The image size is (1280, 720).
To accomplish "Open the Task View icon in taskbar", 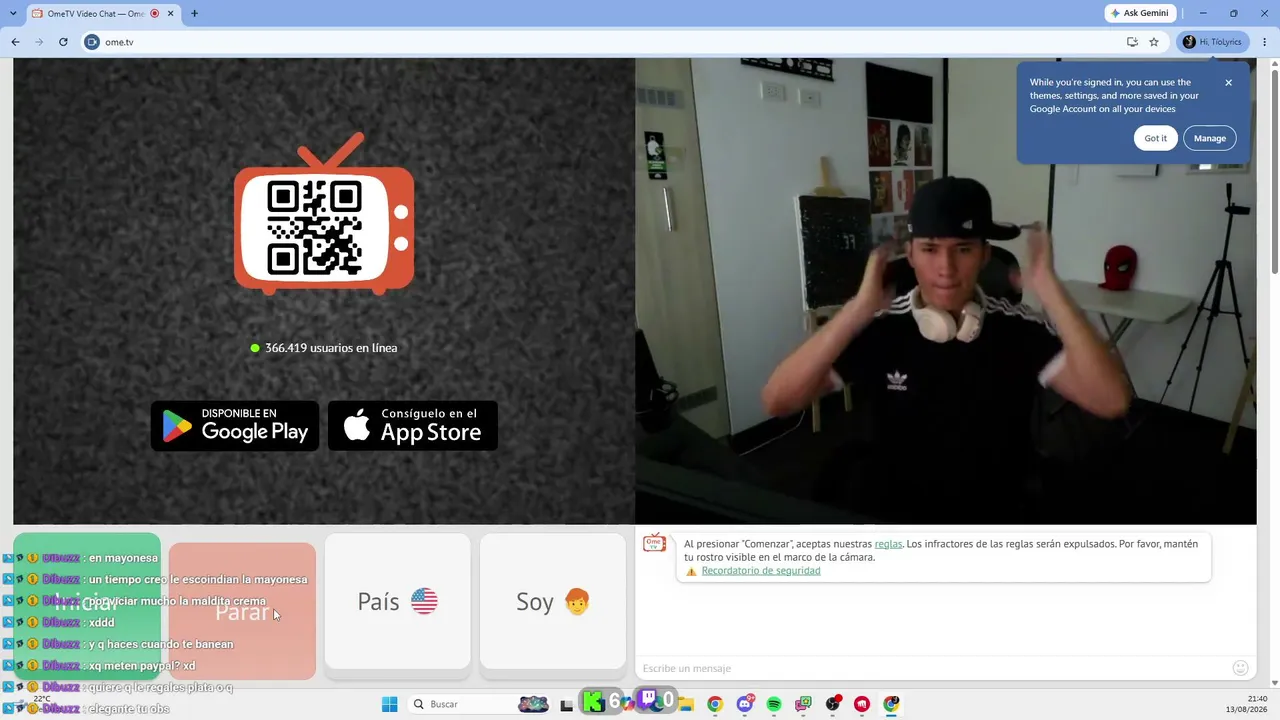I will [x=567, y=704].
